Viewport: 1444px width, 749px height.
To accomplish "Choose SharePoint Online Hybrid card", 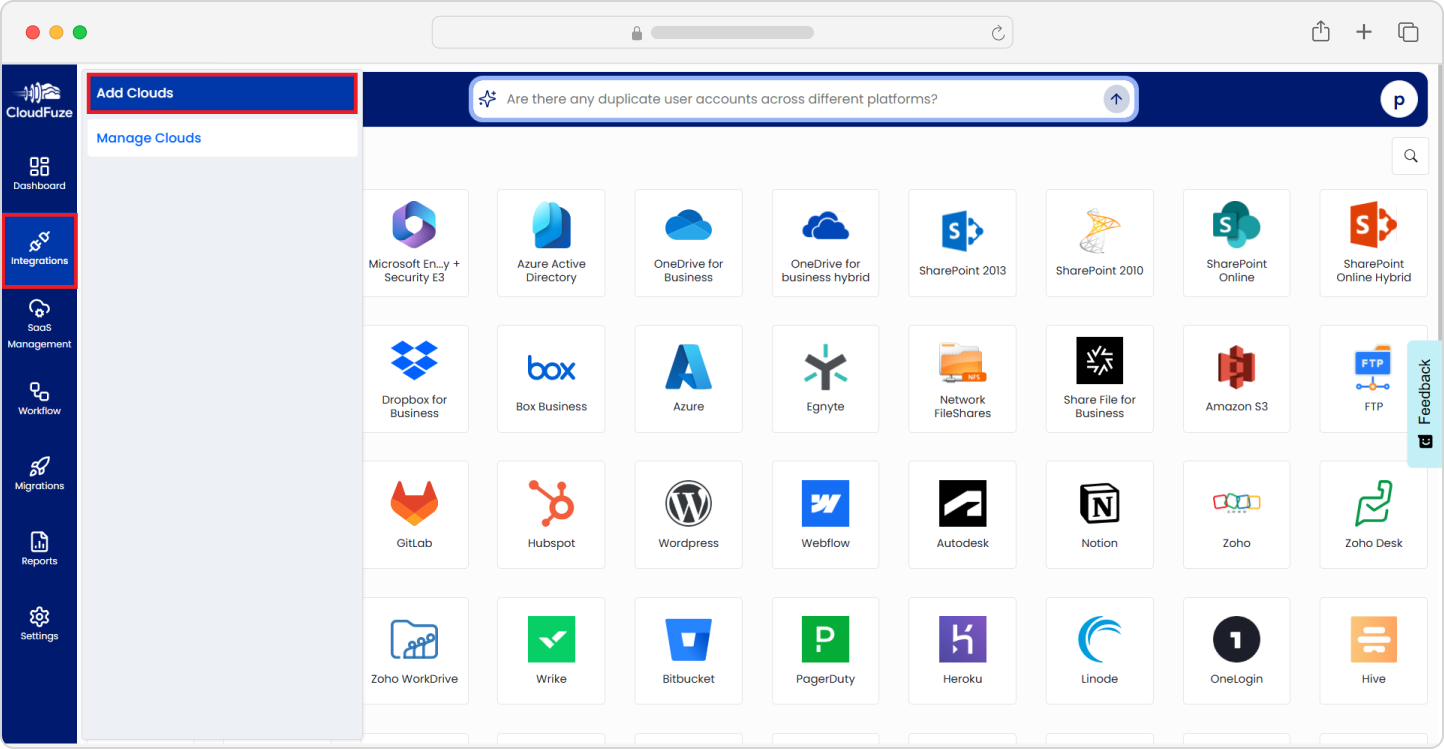I will click(x=1373, y=243).
